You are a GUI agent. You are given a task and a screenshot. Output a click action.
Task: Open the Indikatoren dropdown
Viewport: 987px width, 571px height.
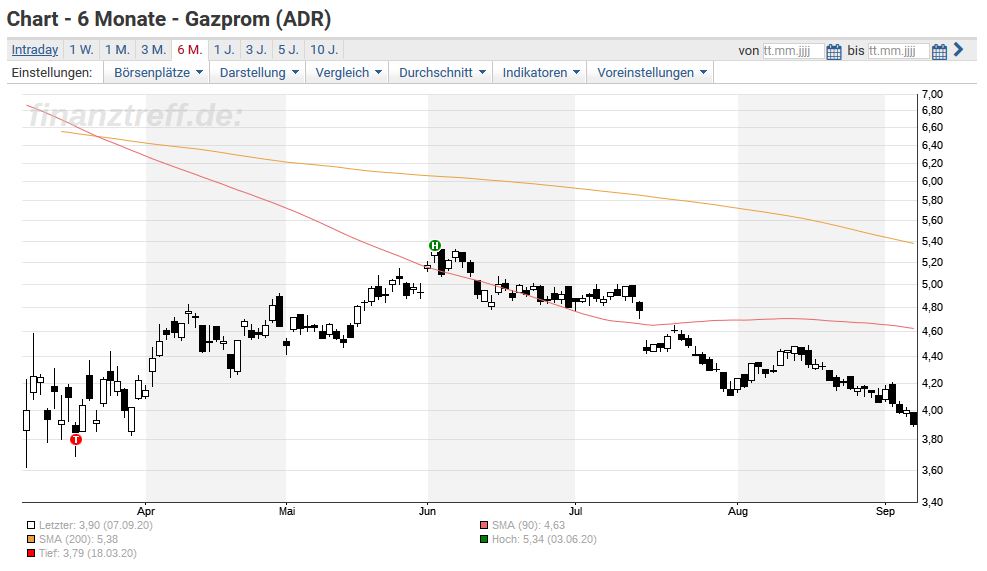540,72
